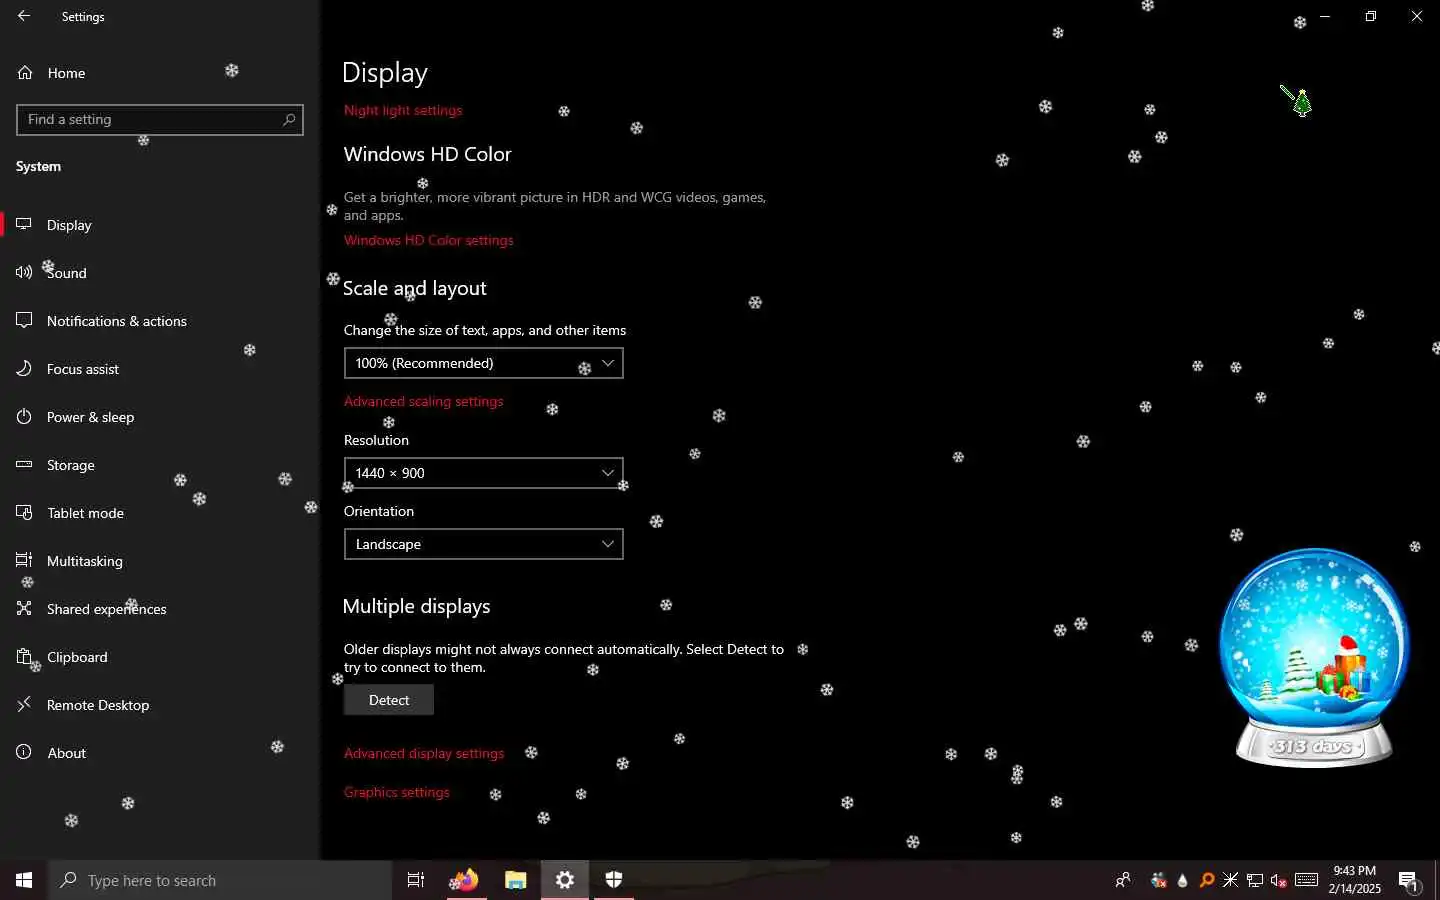Image resolution: width=1440 pixels, height=900 pixels.
Task: Open the touch keyboard tray icon
Action: (1306, 880)
